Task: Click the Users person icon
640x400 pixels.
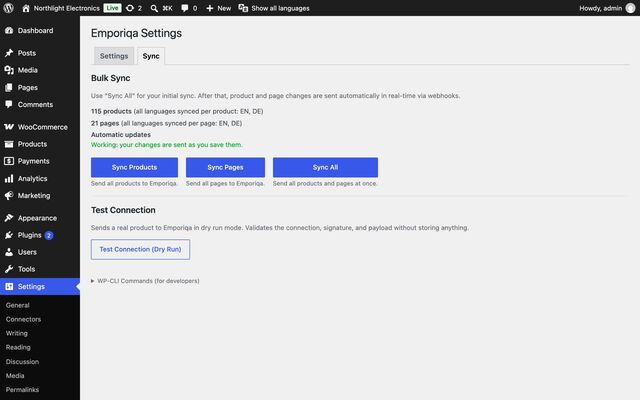Action: tap(9, 252)
